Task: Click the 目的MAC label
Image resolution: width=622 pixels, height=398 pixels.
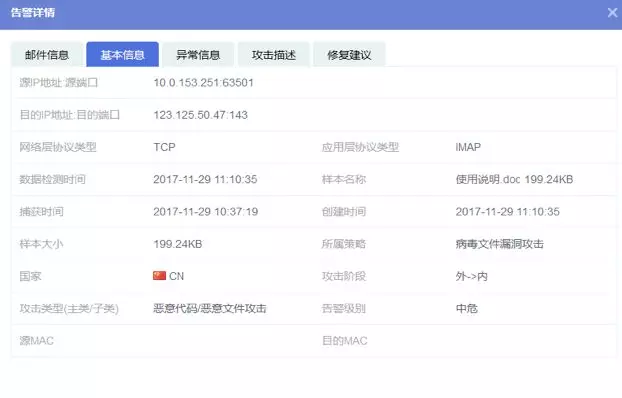Action: (x=345, y=340)
